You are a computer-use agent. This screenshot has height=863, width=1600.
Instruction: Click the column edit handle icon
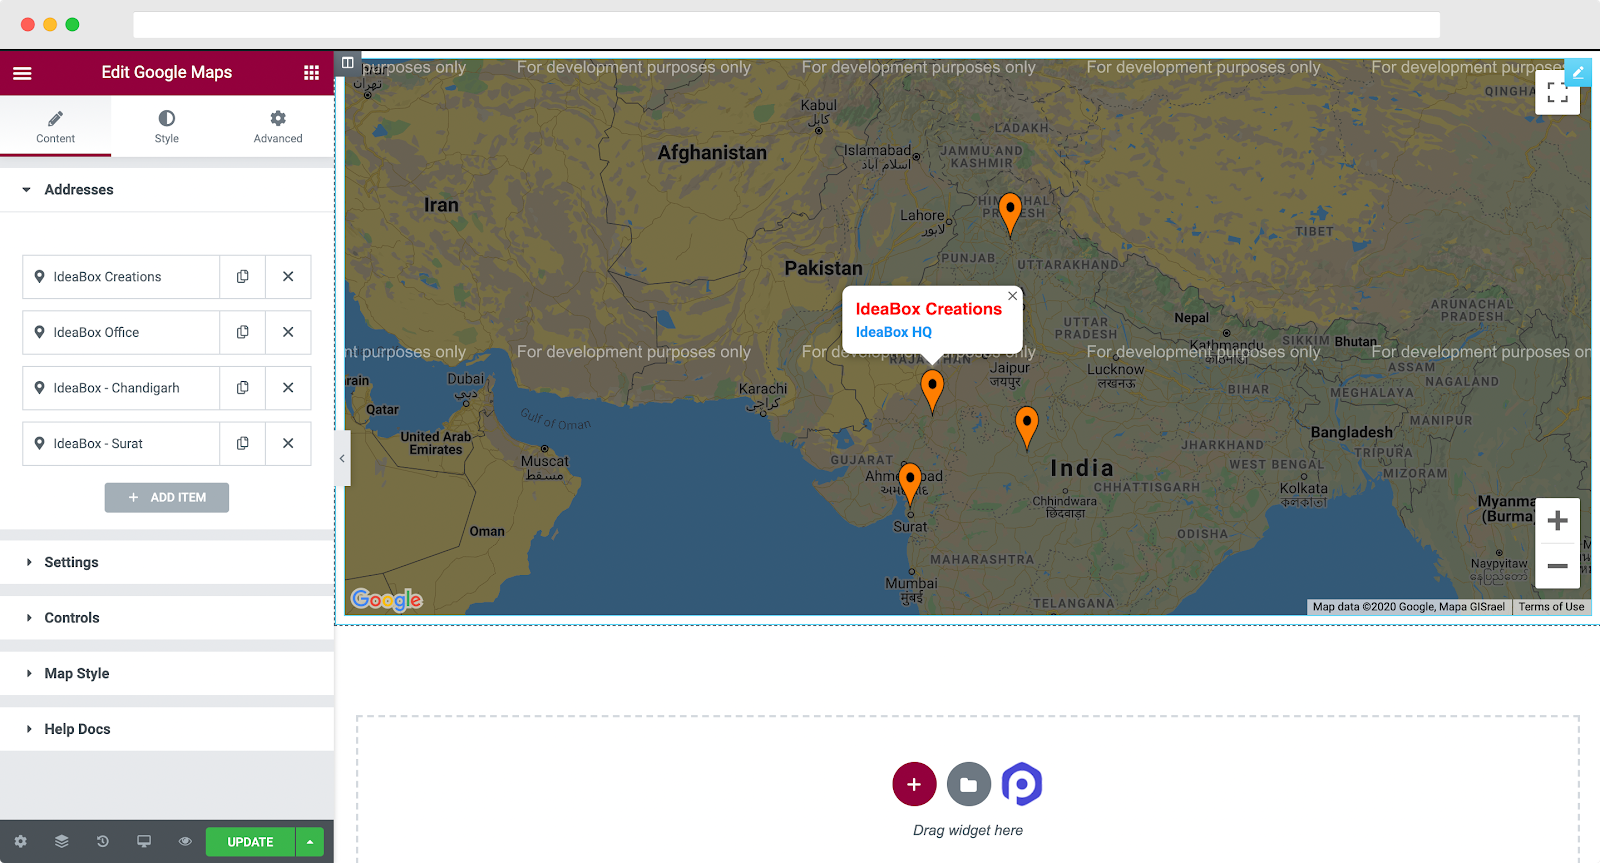click(347, 63)
